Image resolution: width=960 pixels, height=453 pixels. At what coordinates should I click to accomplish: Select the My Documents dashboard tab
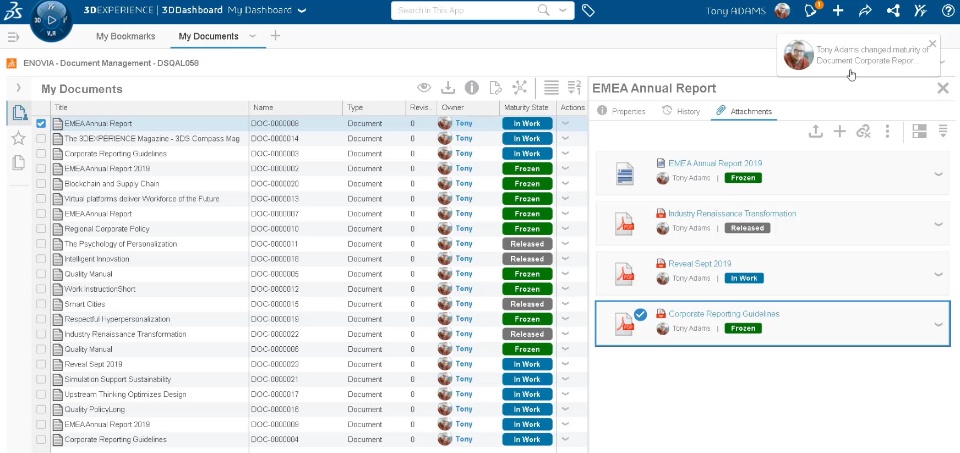pyautogui.click(x=208, y=36)
